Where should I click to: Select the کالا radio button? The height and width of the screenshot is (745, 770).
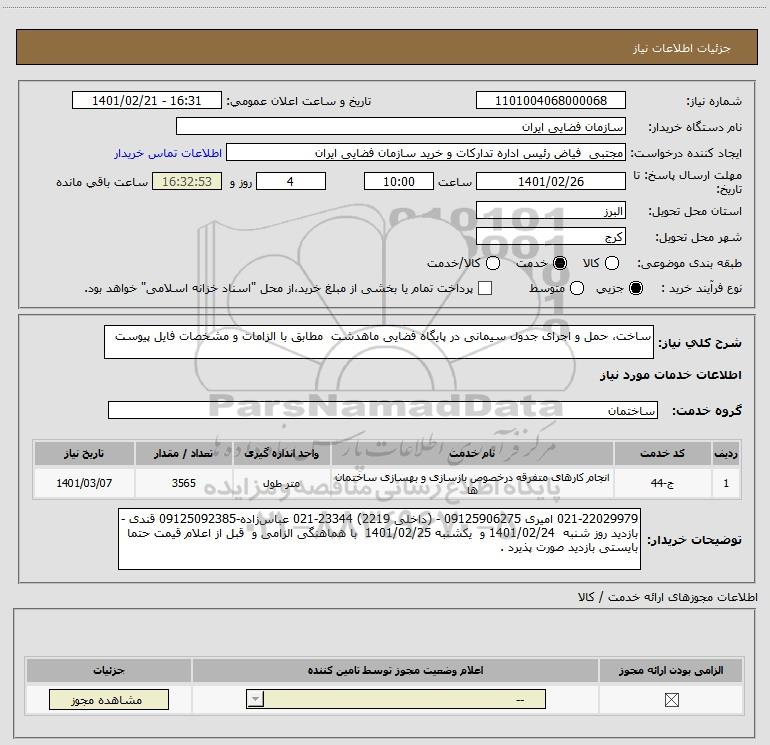click(612, 263)
